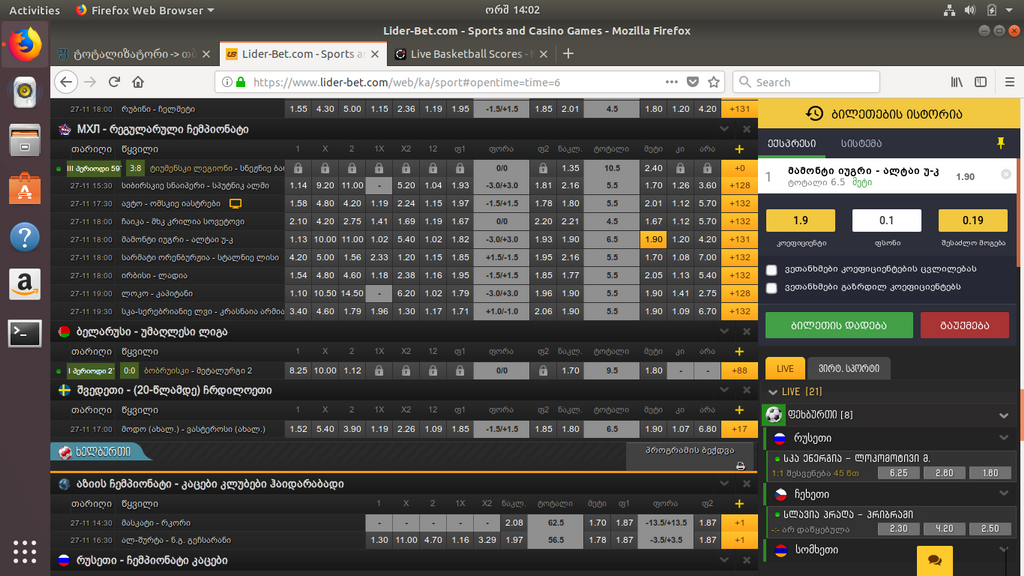Viewport: 1024px width, 576px height.
Task: Open the Firefox Library icon
Action: click(x=957, y=82)
